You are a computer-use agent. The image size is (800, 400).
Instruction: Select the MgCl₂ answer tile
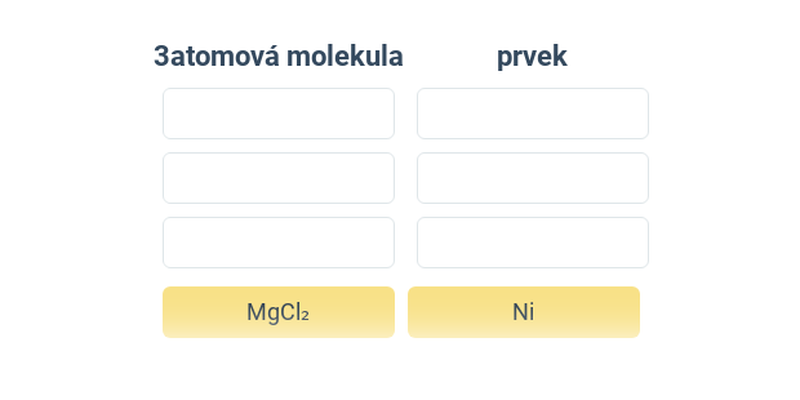[x=279, y=312]
